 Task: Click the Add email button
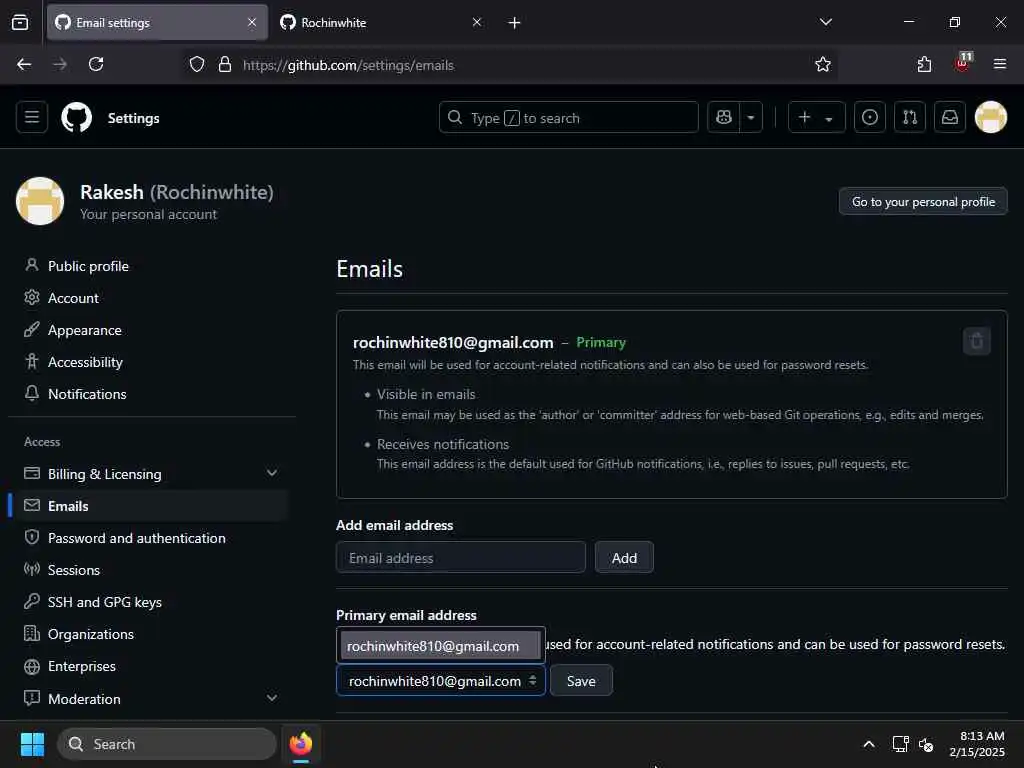(624, 557)
